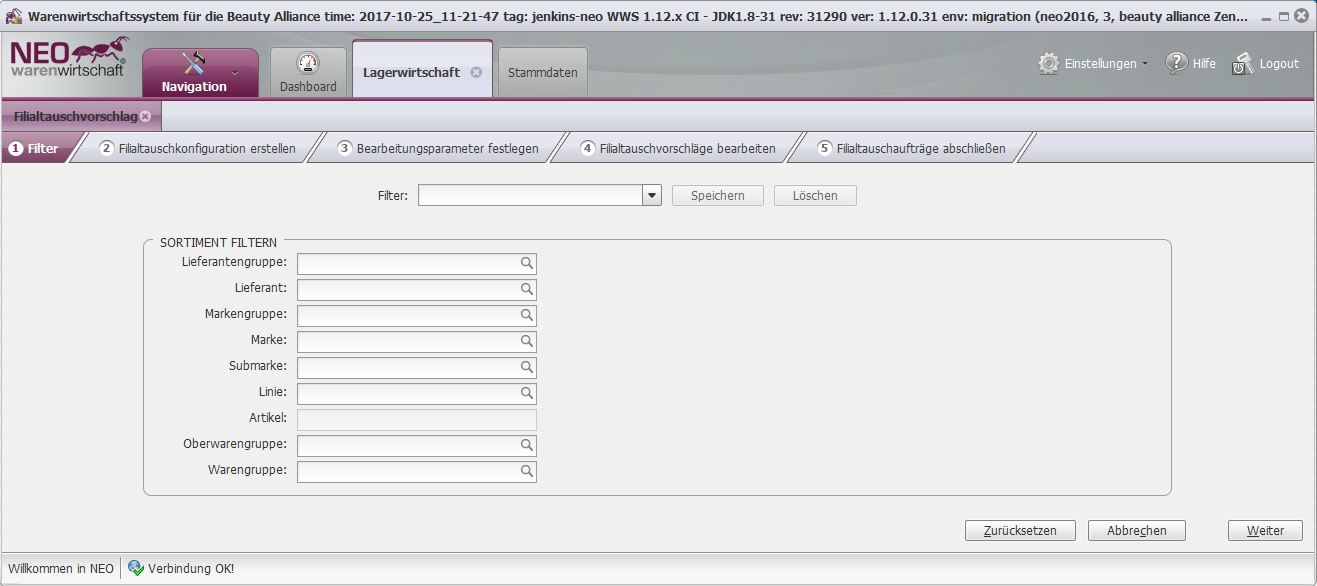Go to step 1 Filter
This screenshot has height=586, width=1317.
(x=34, y=148)
